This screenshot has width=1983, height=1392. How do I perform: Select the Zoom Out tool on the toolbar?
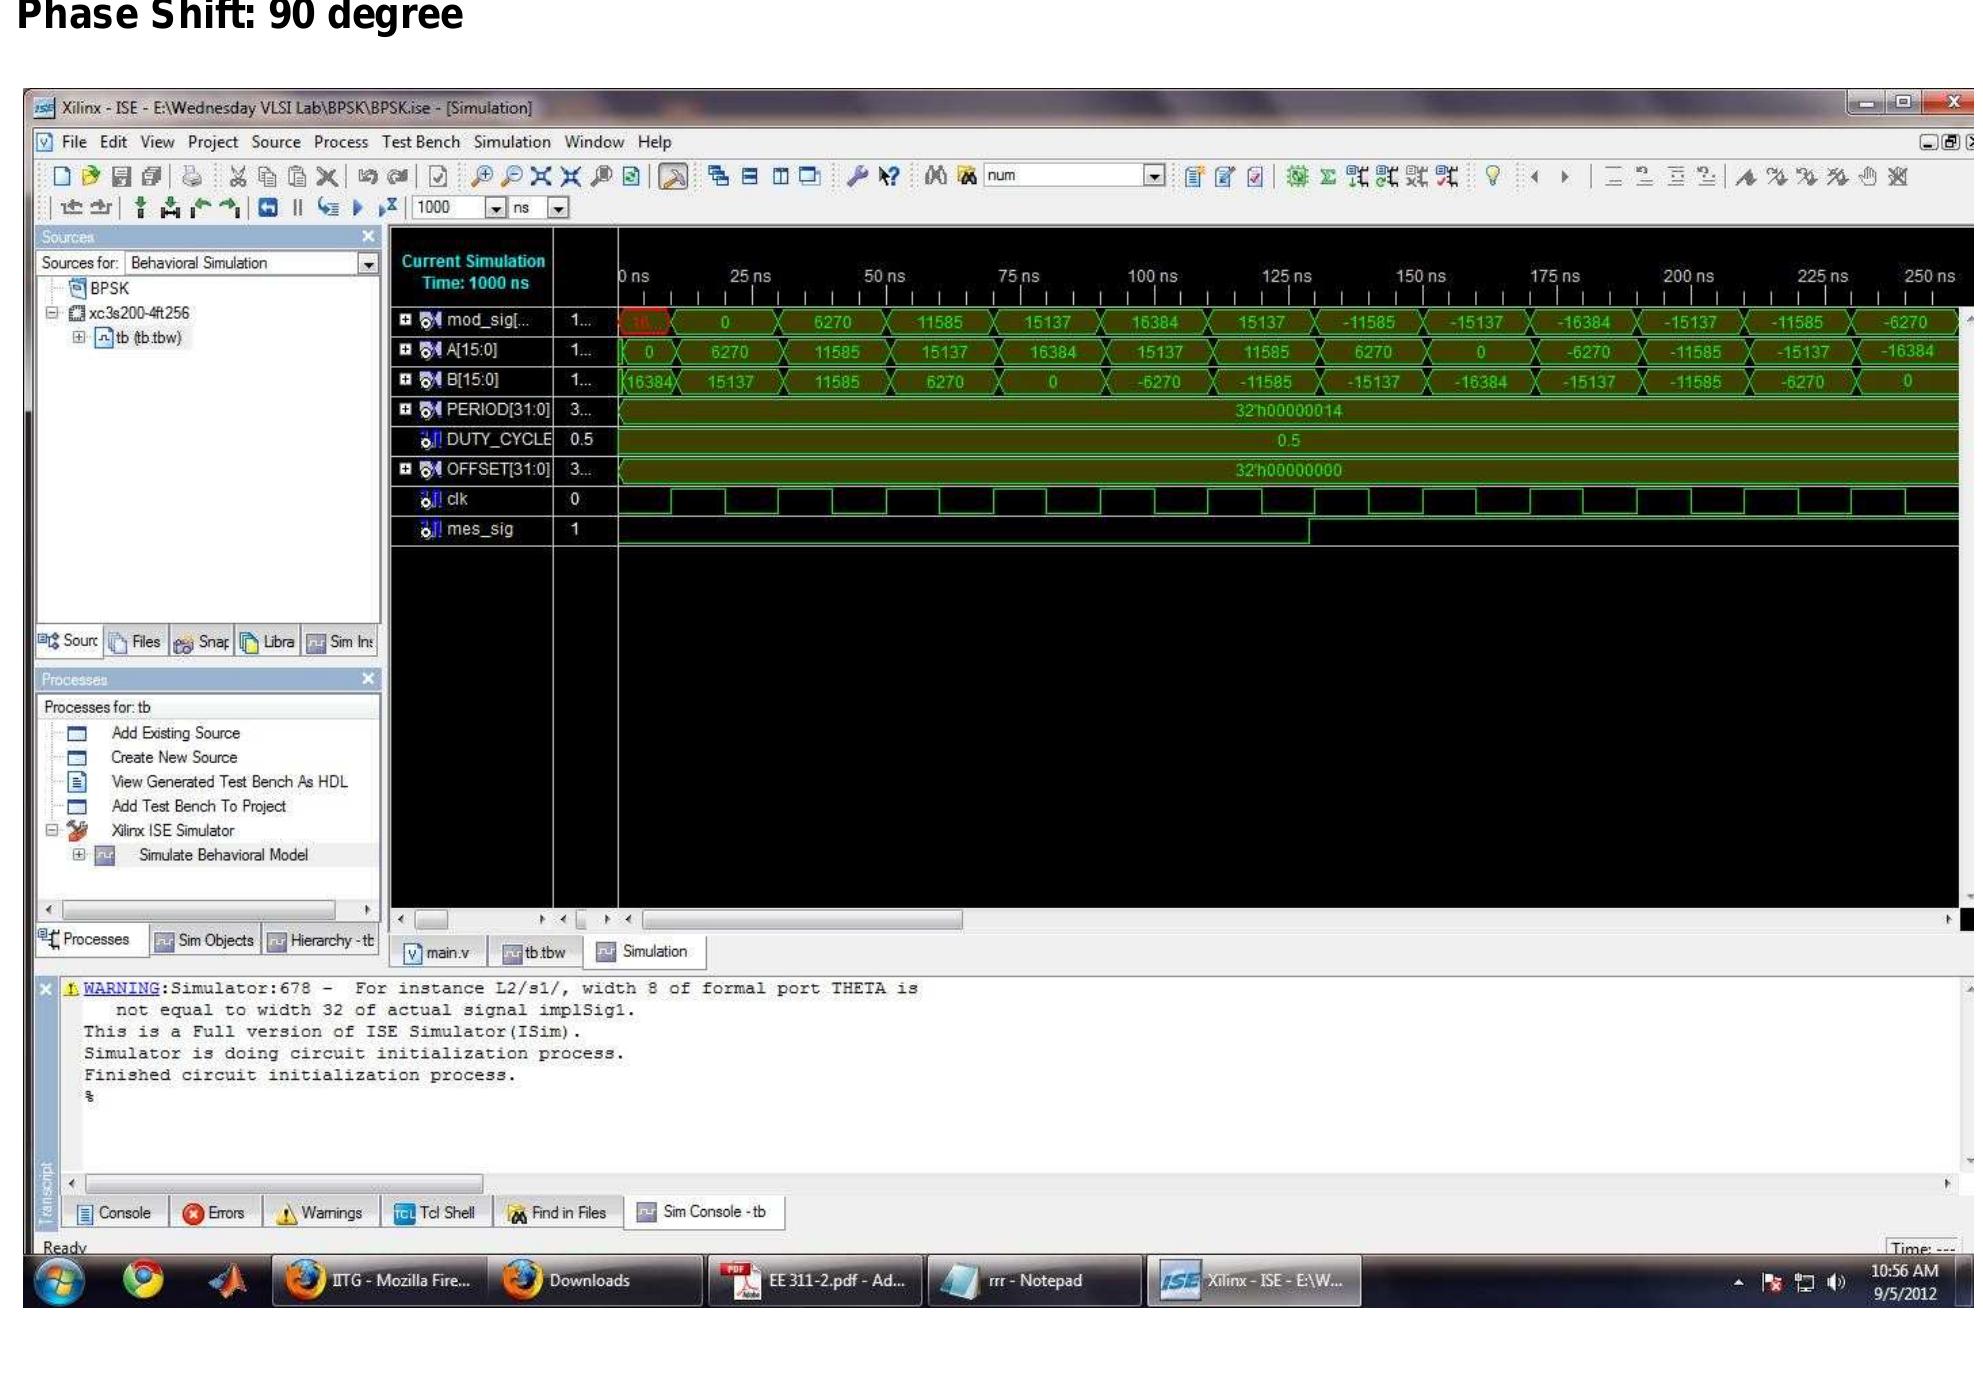pos(514,176)
